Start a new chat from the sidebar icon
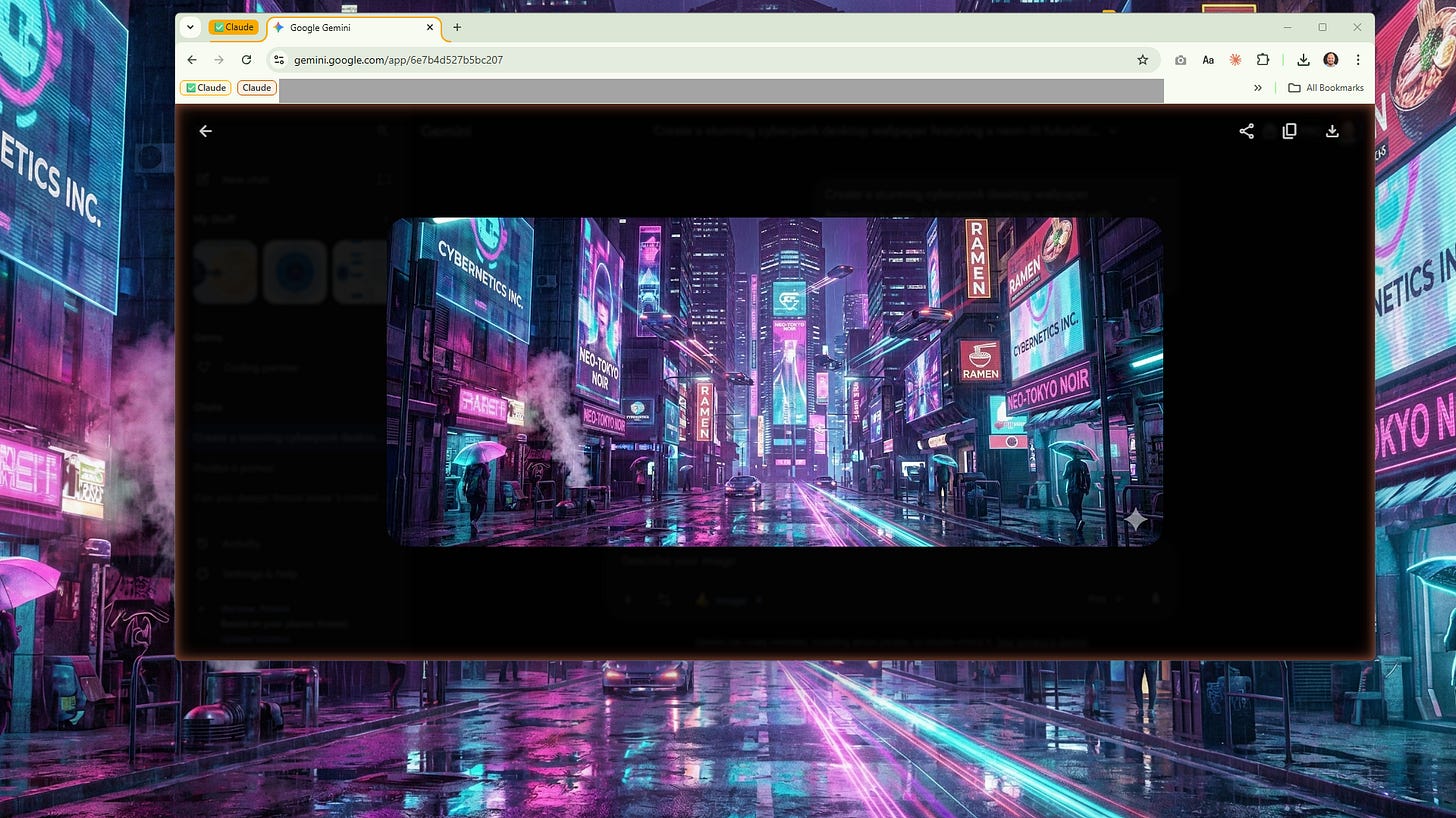The height and width of the screenshot is (818, 1456). [x=204, y=179]
